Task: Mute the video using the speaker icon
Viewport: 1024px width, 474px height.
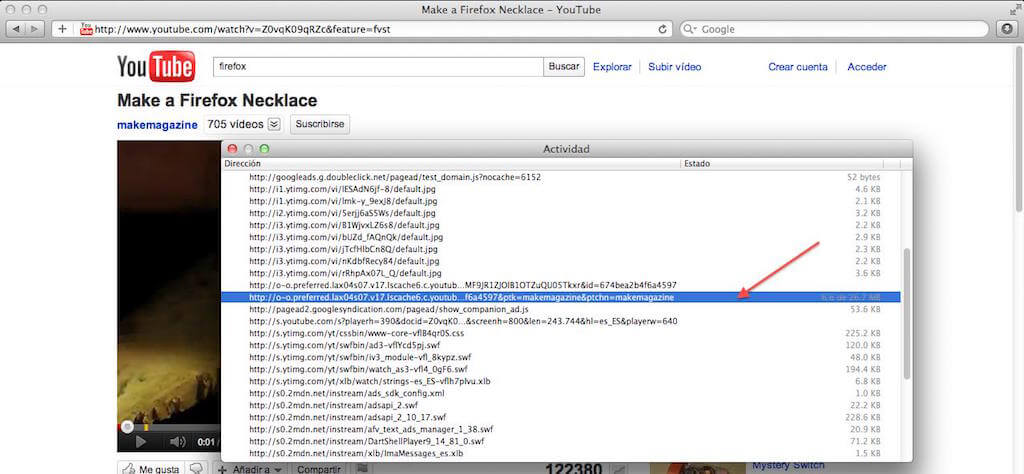Action: [178, 442]
